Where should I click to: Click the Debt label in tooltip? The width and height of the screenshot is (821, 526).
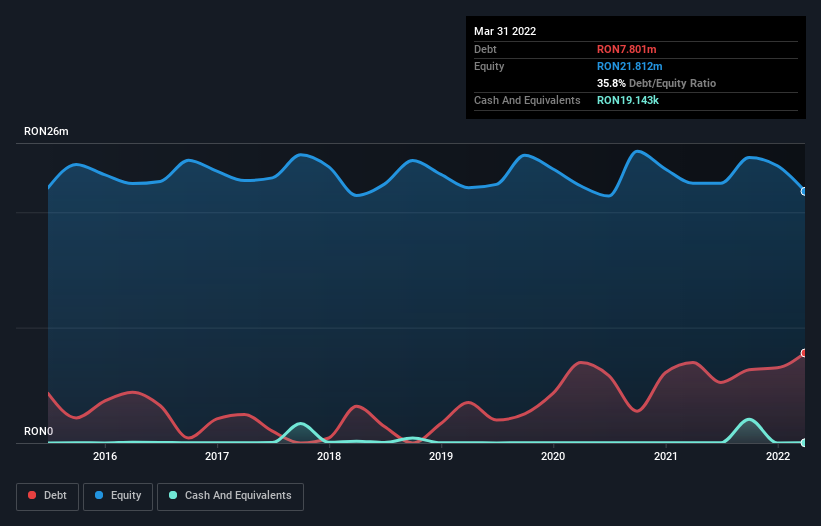point(485,49)
